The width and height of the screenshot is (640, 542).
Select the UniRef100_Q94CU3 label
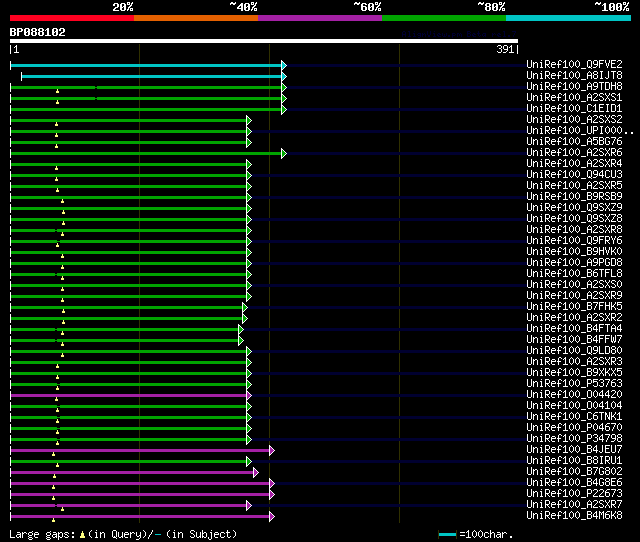pos(574,175)
